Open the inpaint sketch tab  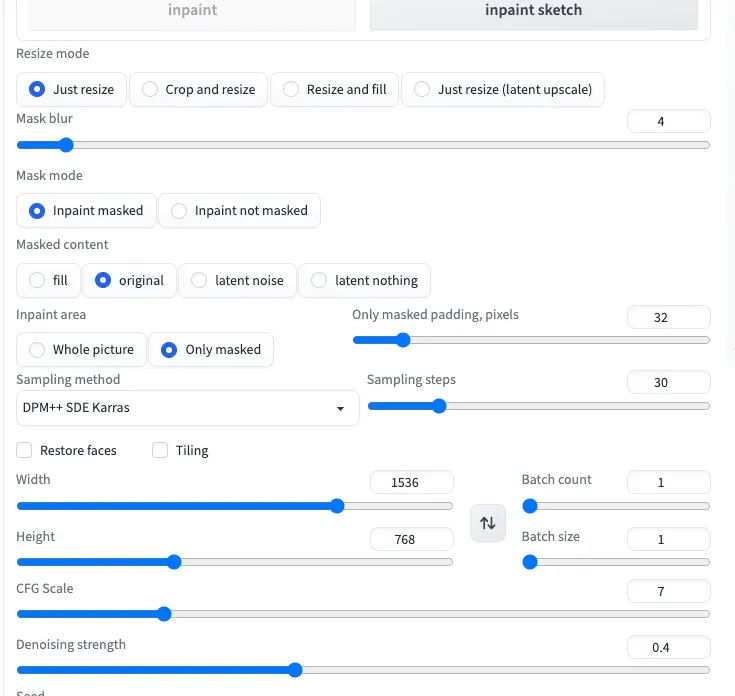pyautogui.click(x=533, y=11)
